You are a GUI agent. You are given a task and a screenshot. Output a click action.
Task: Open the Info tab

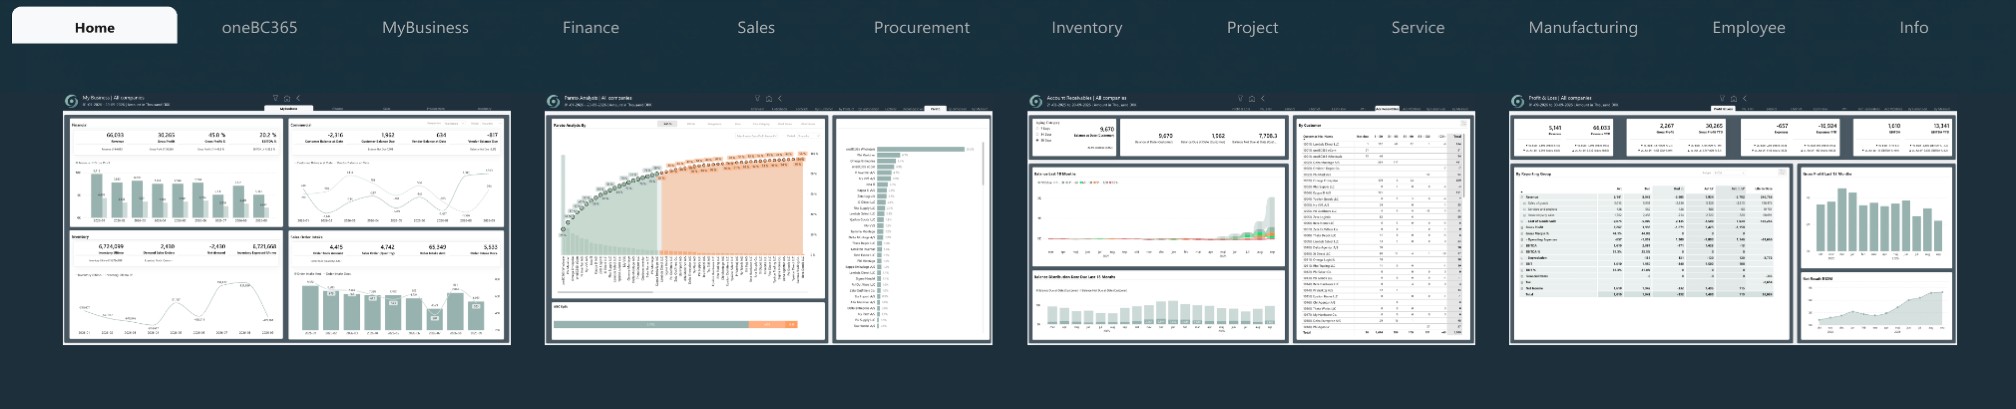pos(1914,27)
